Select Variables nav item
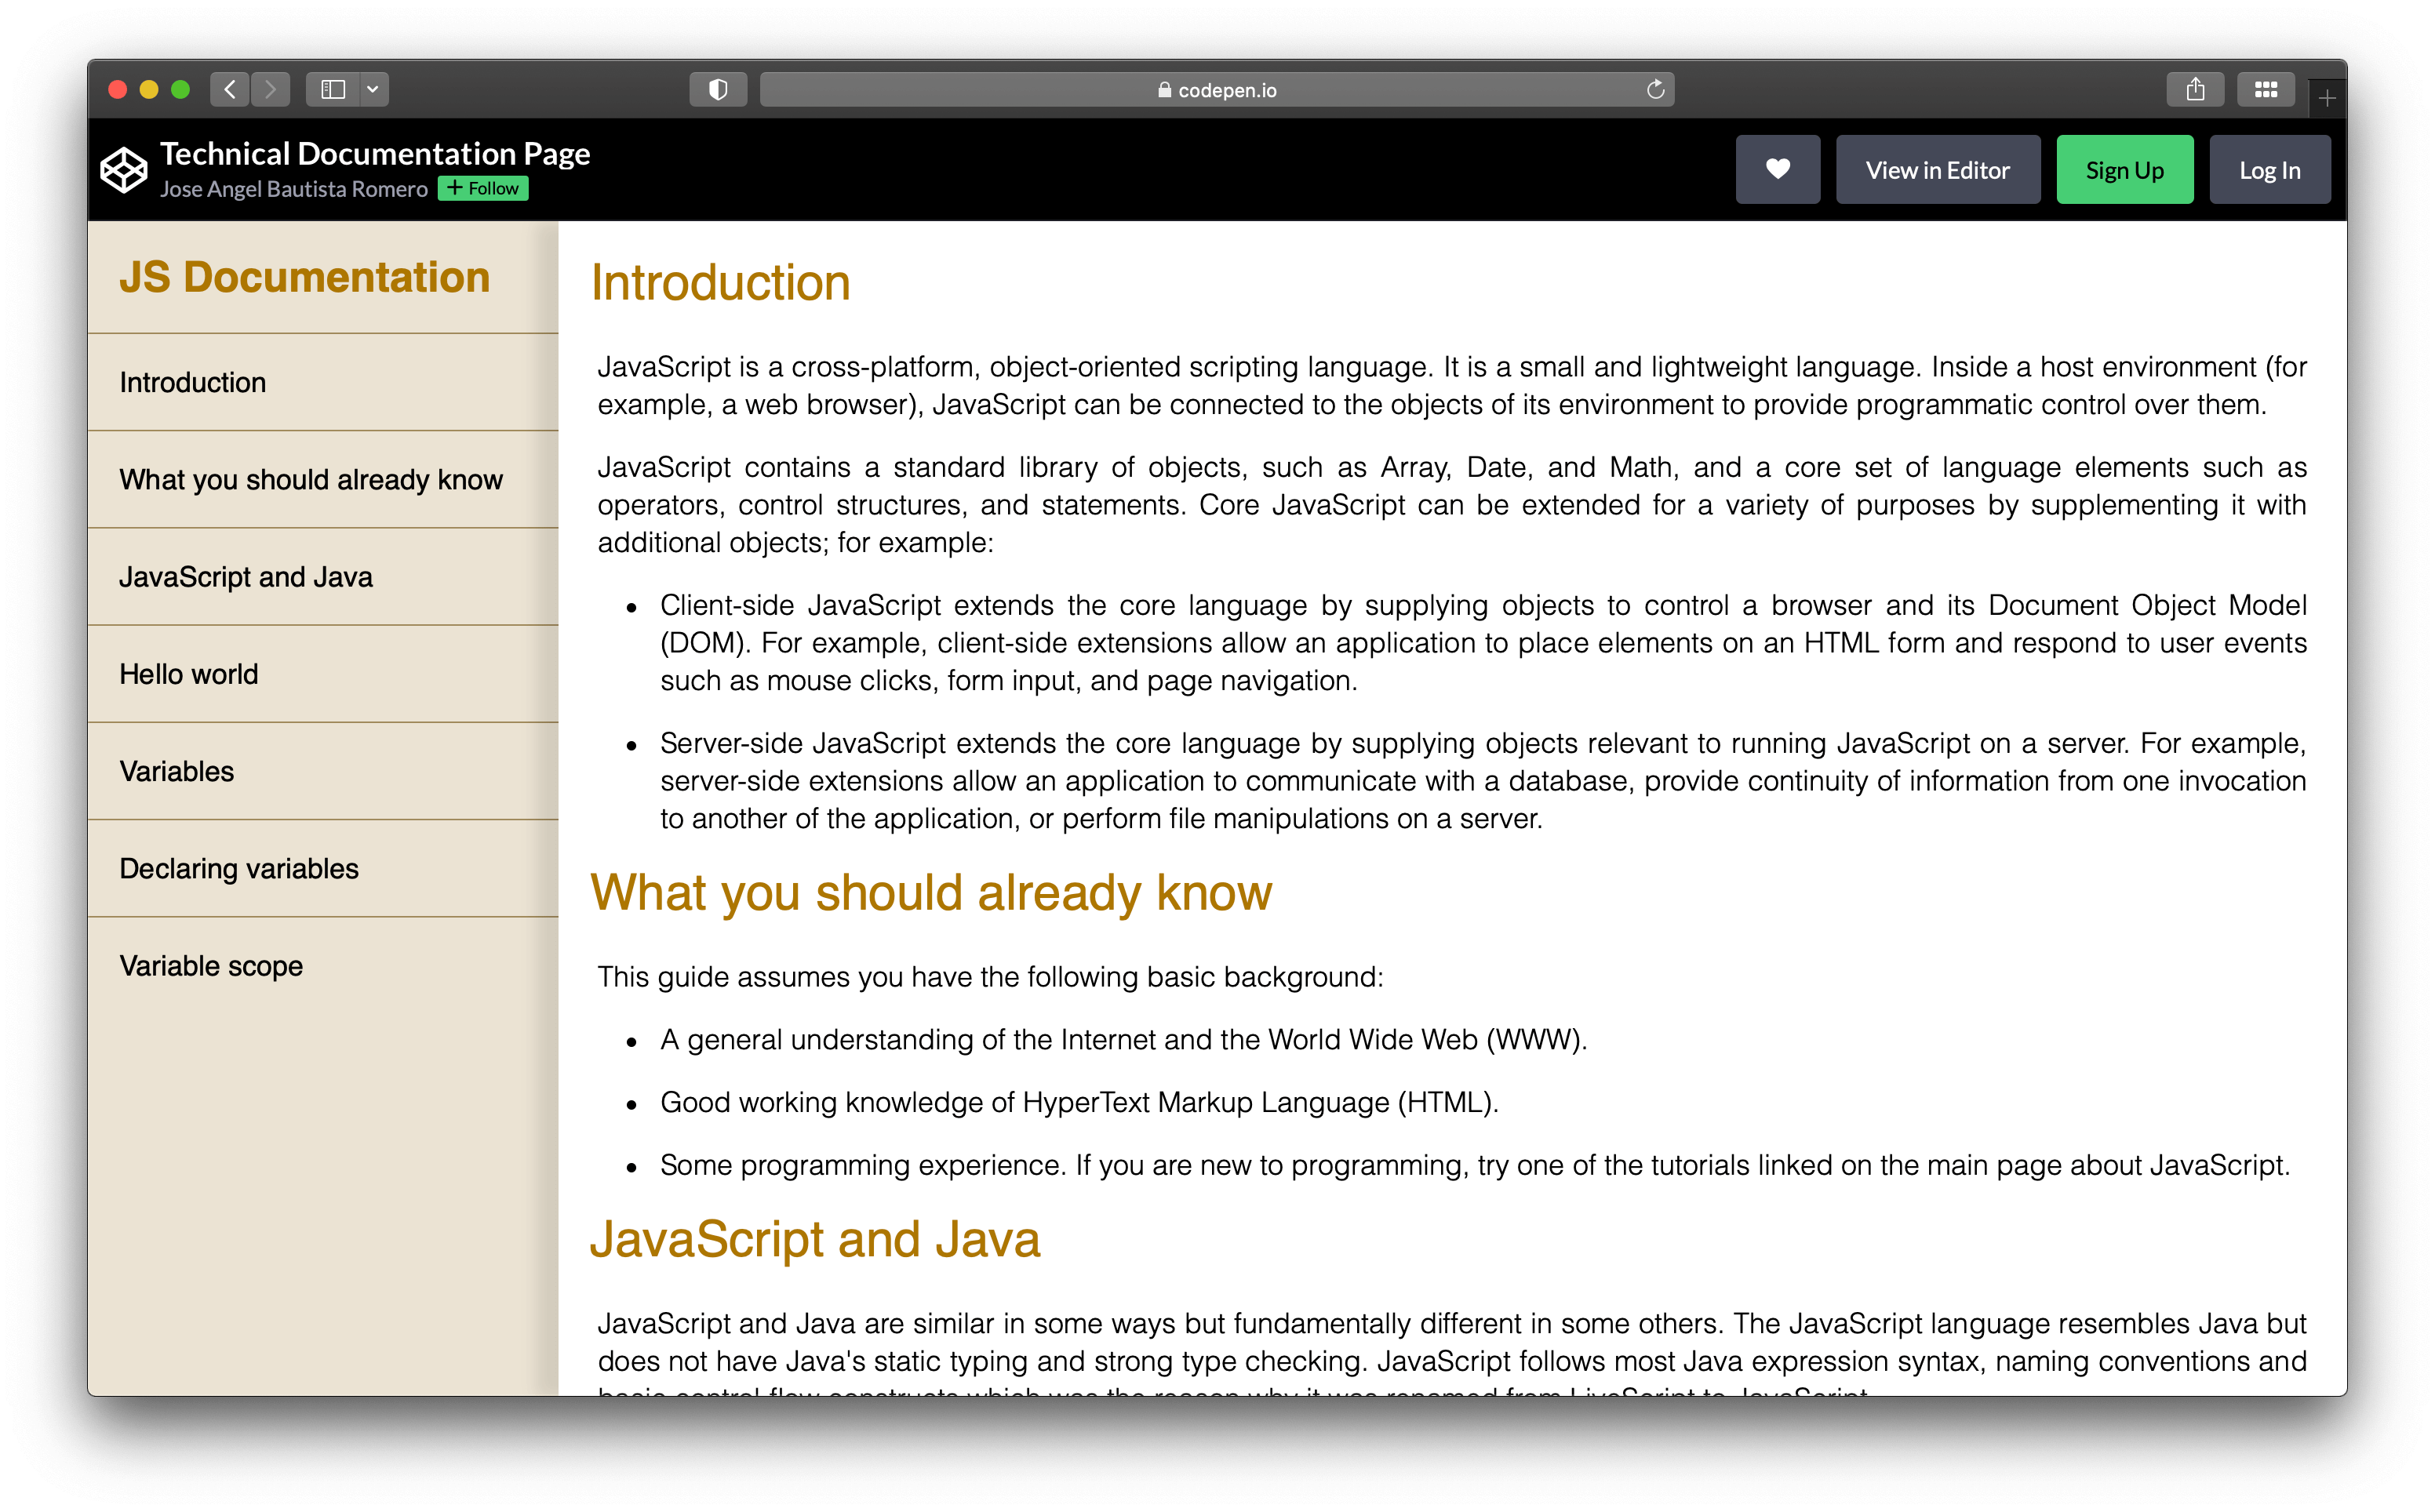Image resolution: width=2435 pixels, height=1512 pixels. pyautogui.click(x=323, y=771)
